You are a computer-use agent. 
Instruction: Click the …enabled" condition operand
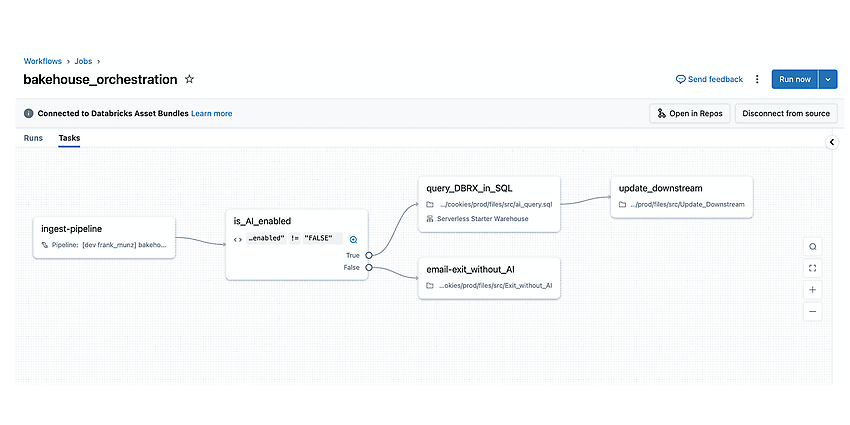[267, 239]
